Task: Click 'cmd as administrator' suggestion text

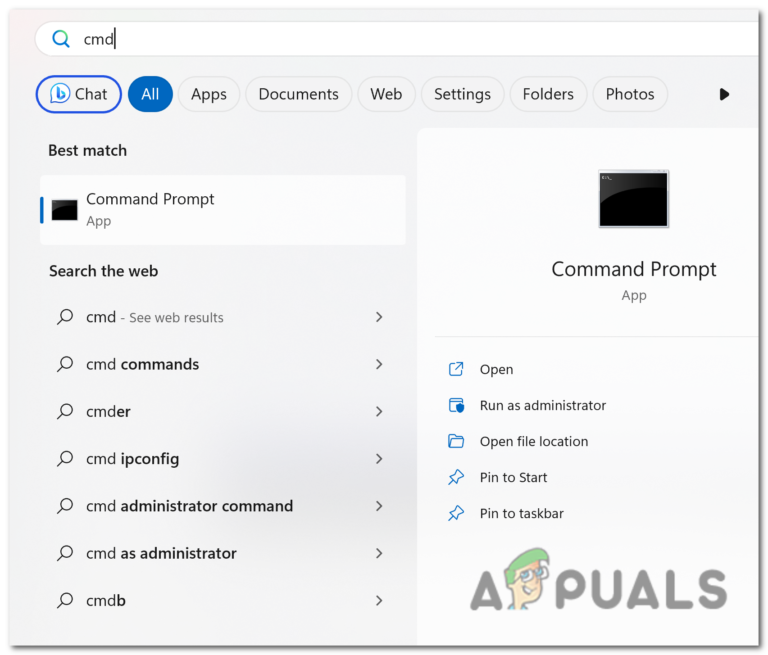Action: 161,553
